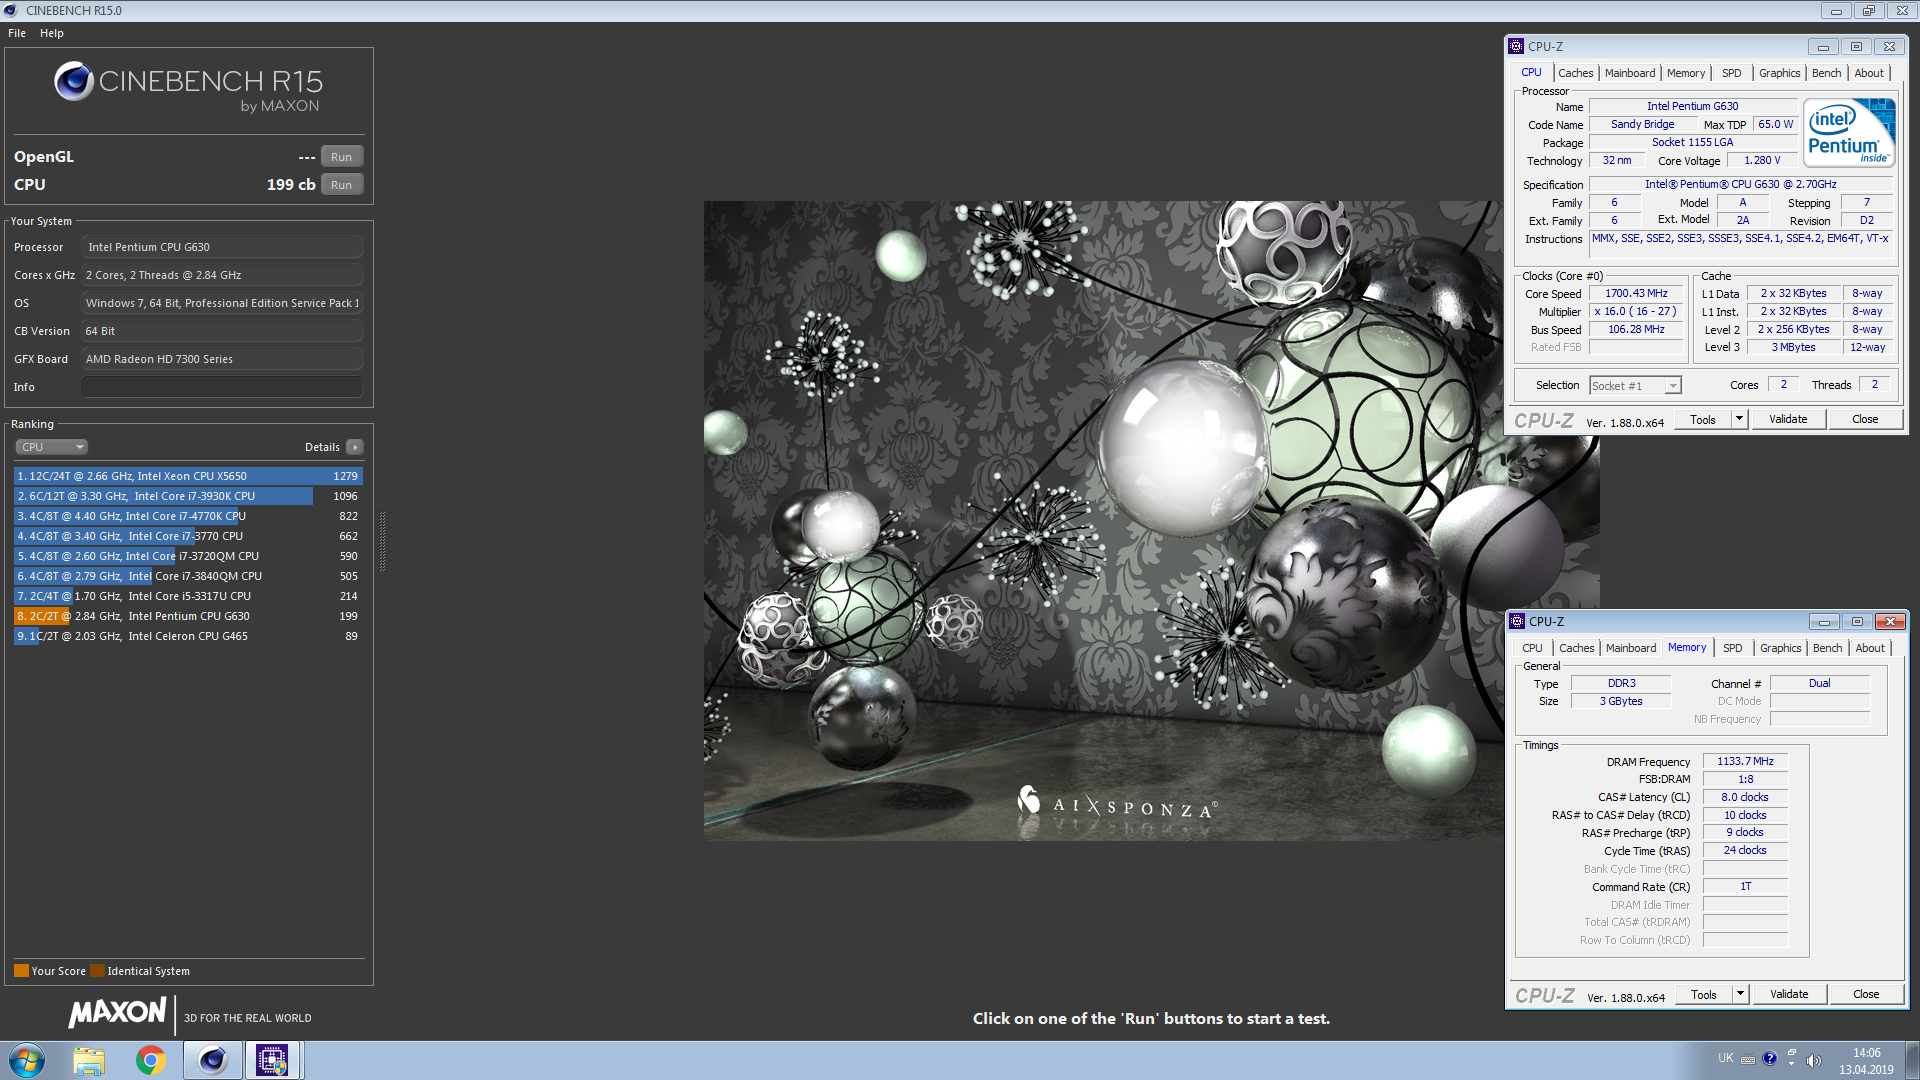Open top CPU-Z Tools dropdown arrow

(1739, 419)
